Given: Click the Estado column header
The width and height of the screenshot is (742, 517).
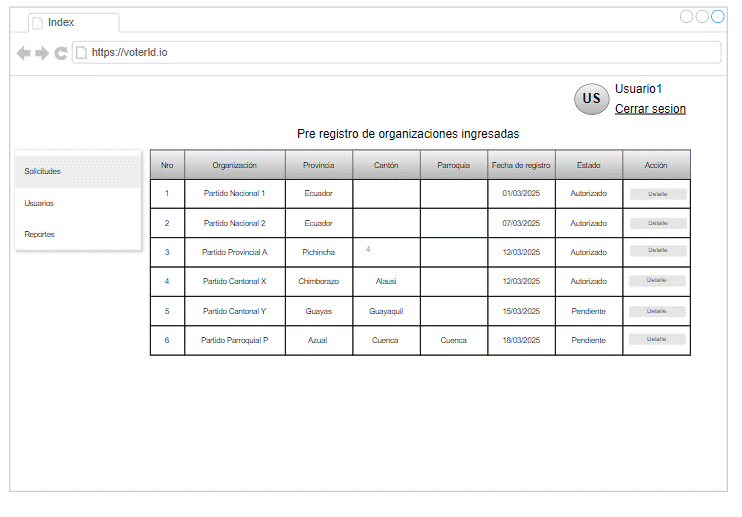Looking at the screenshot, I should pos(589,165).
